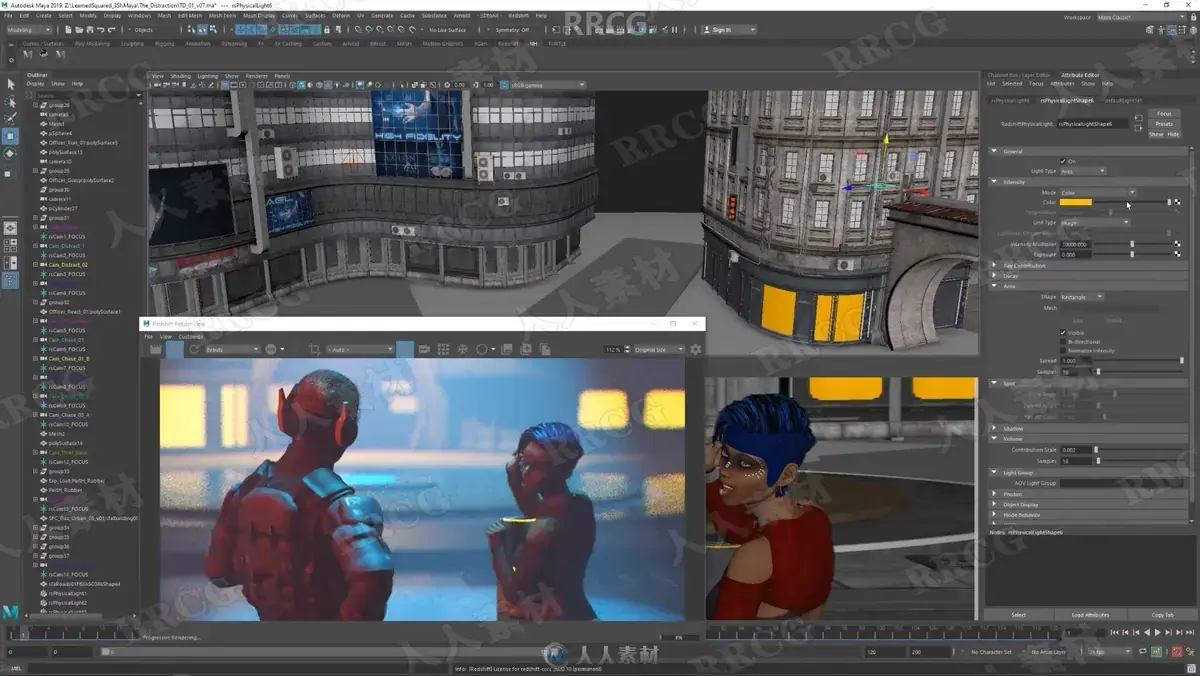The width and height of the screenshot is (1200, 676).
Task: Click the Redo arrow icon in status line
Action: (112, 30)
